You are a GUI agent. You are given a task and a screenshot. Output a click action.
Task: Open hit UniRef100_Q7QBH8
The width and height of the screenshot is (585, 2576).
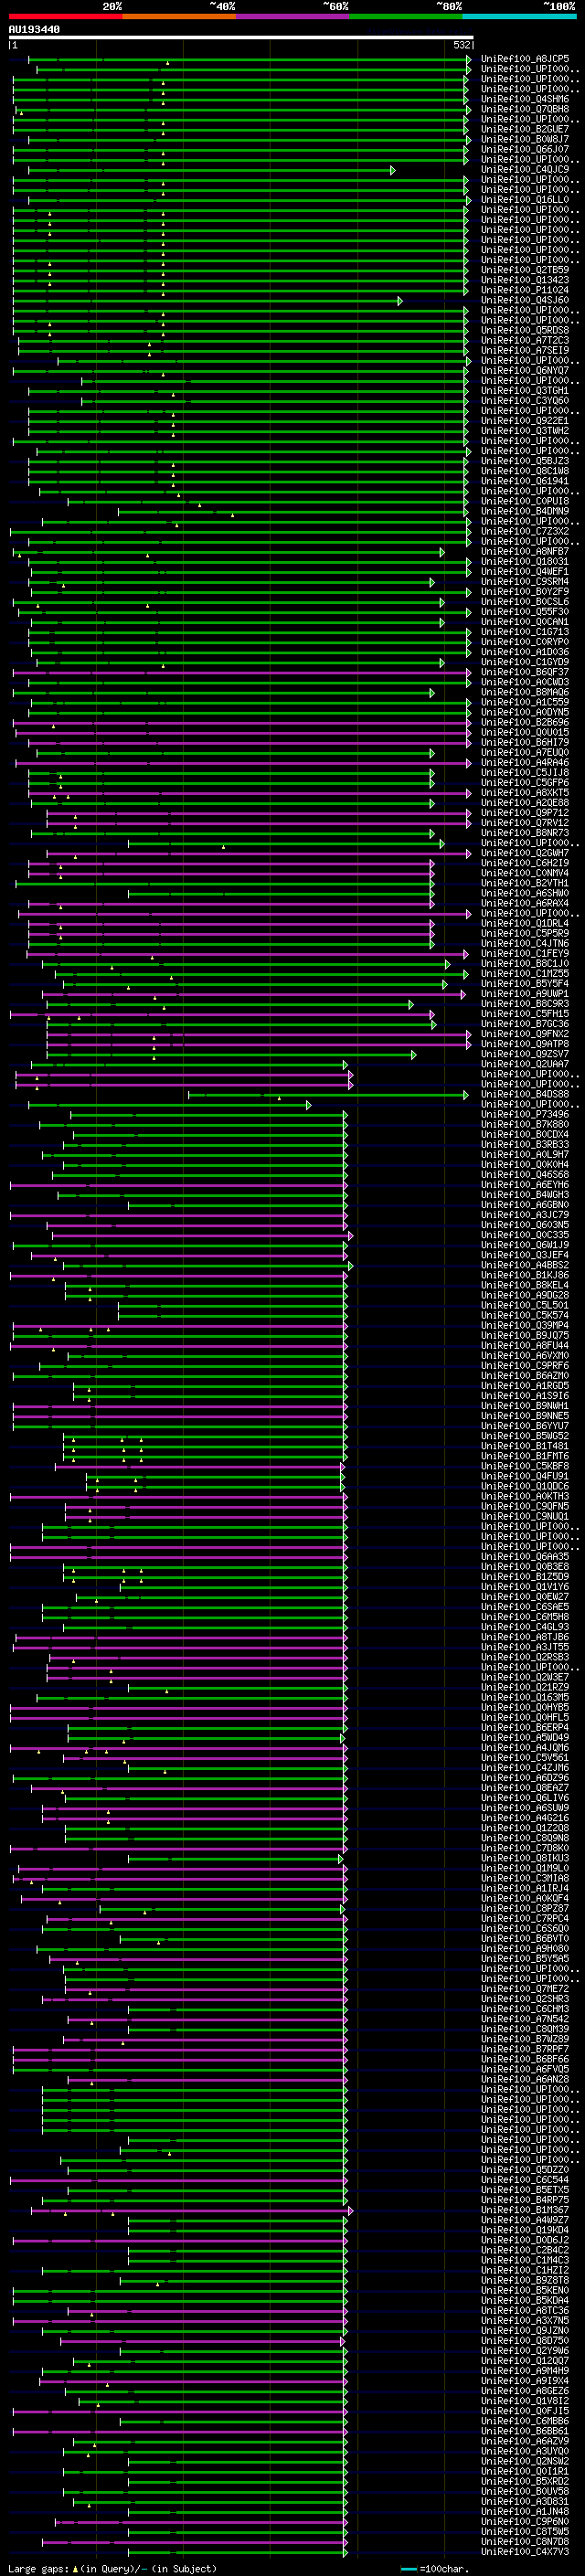point(525,109)
